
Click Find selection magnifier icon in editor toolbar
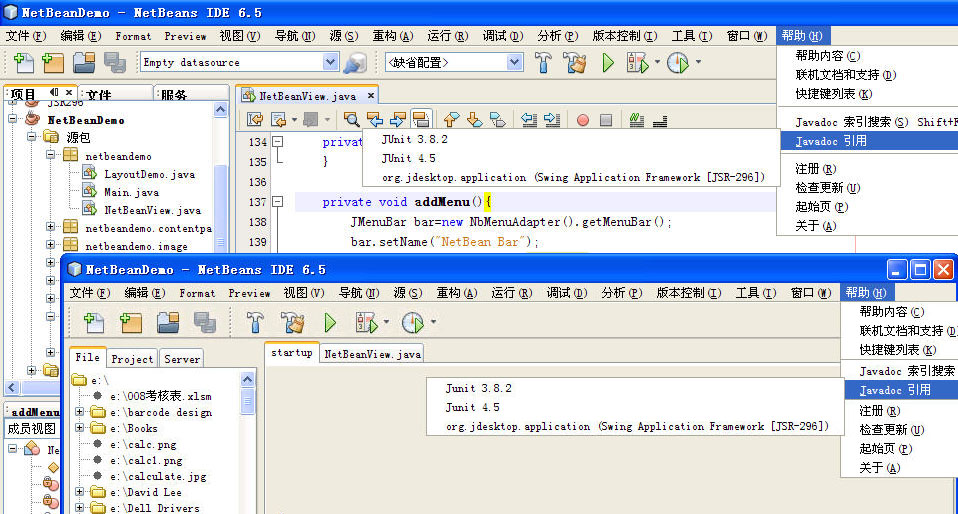(351, 119)
